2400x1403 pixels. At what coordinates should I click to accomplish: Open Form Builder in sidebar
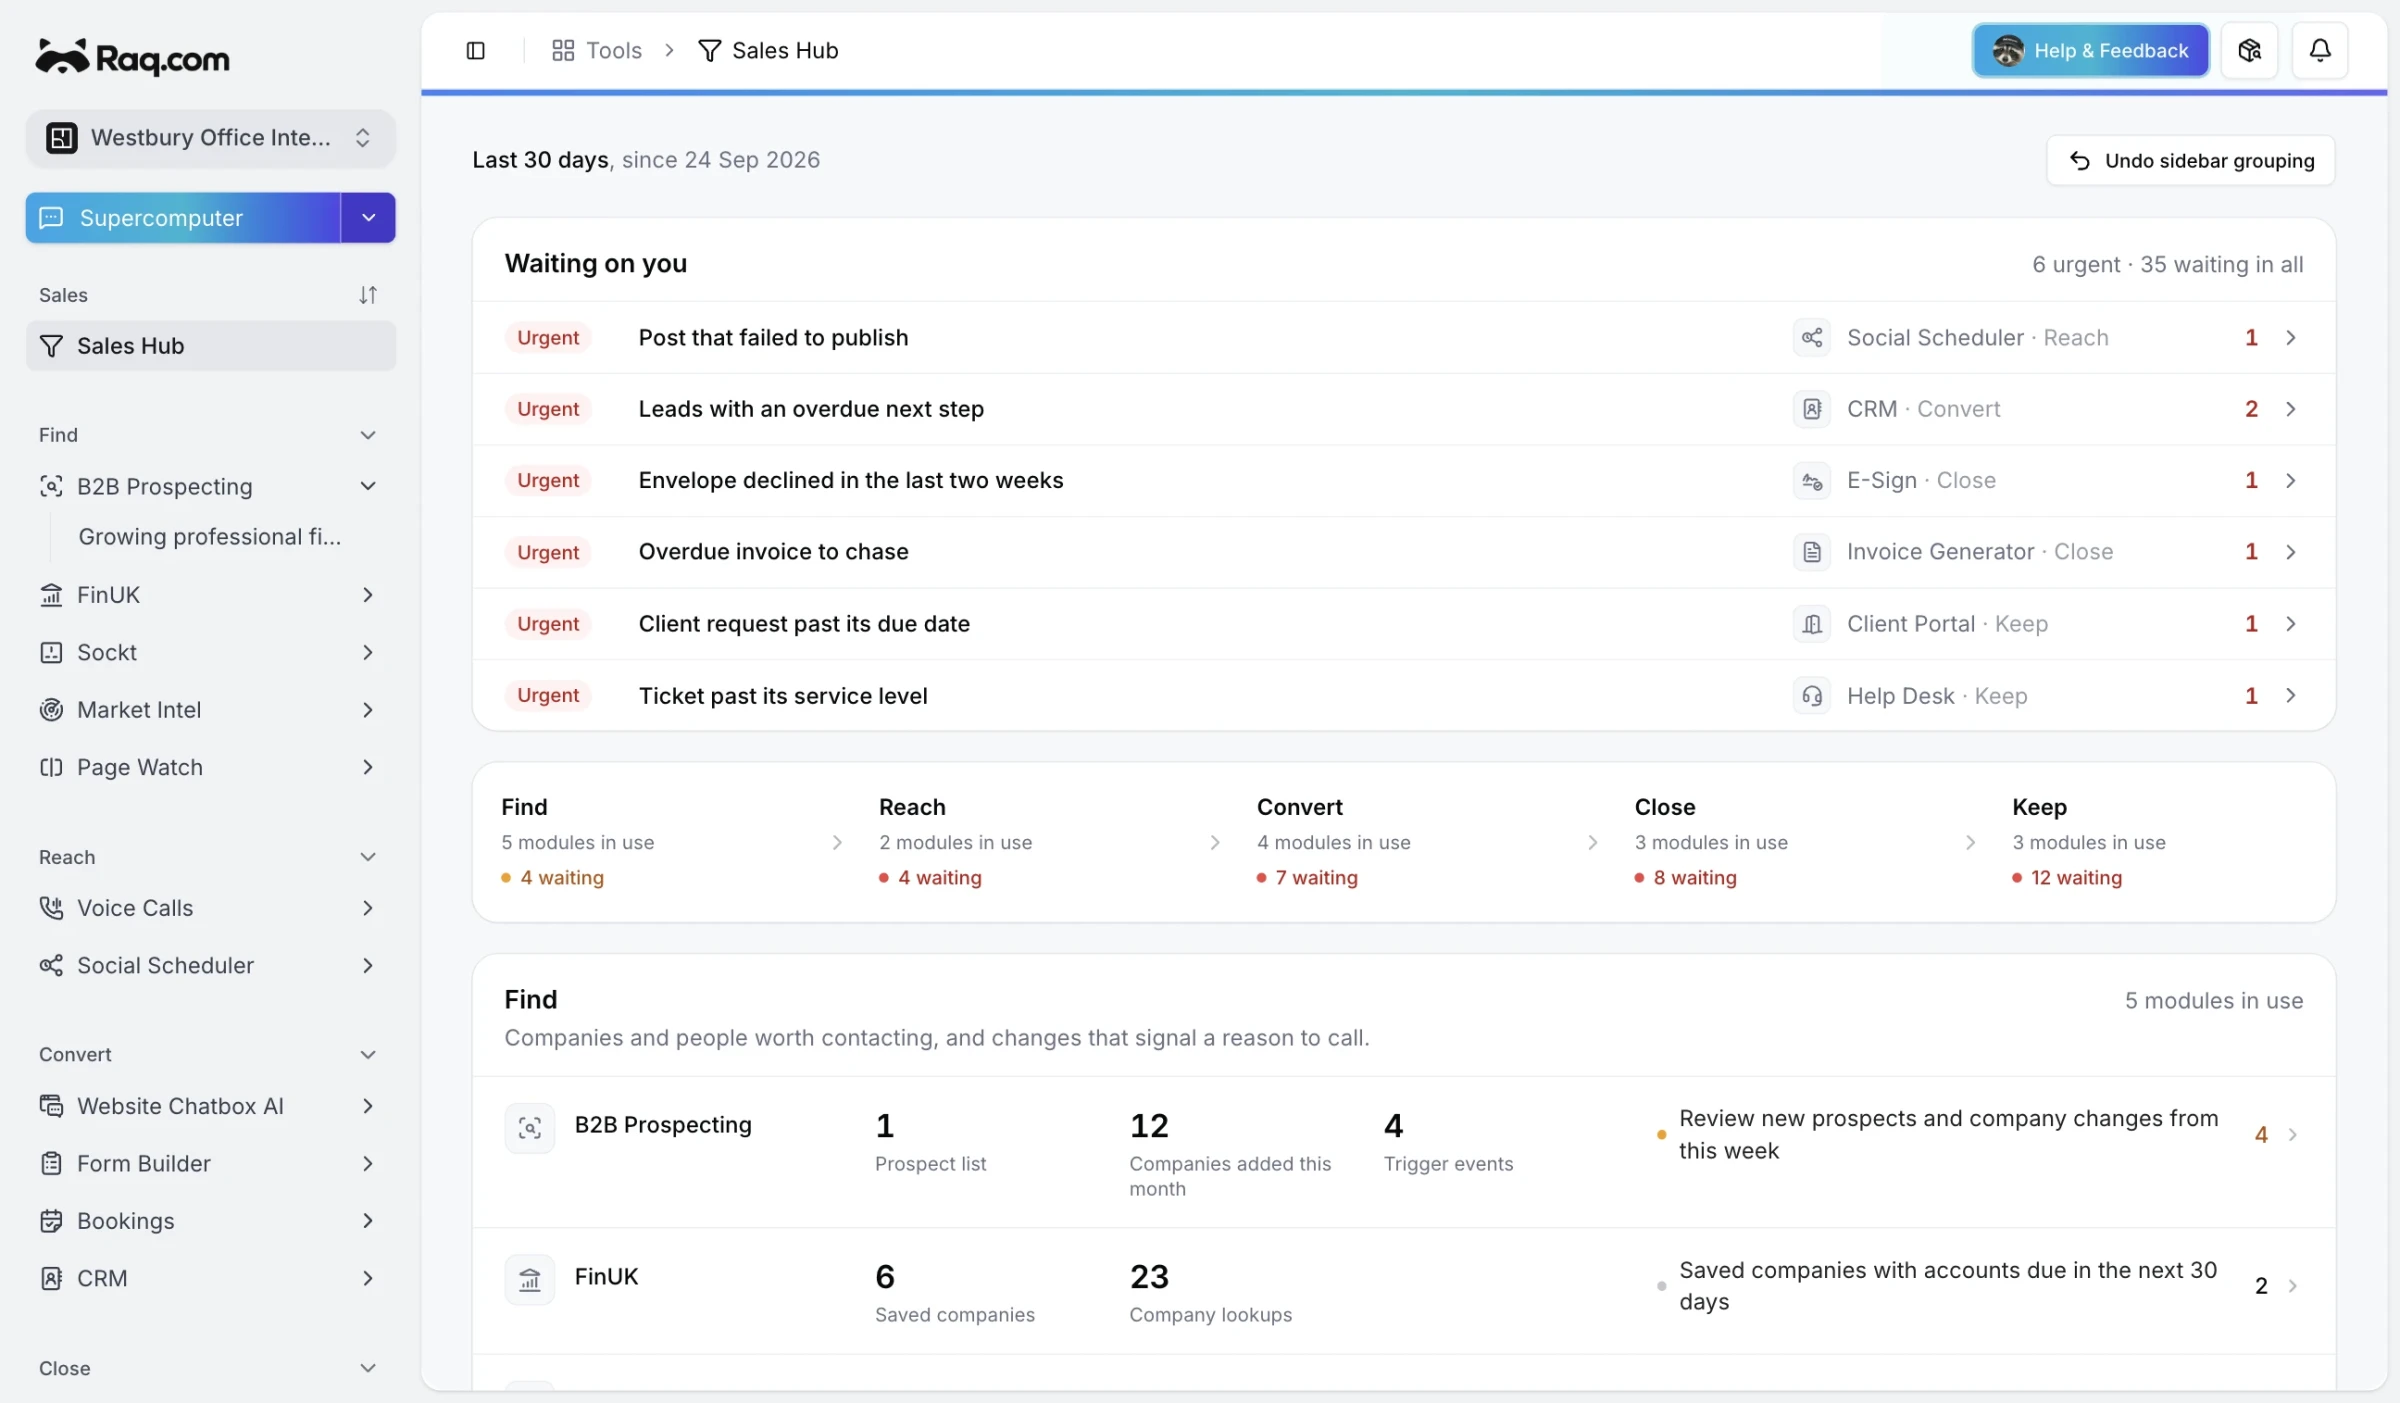click(x=211, y=1164)
